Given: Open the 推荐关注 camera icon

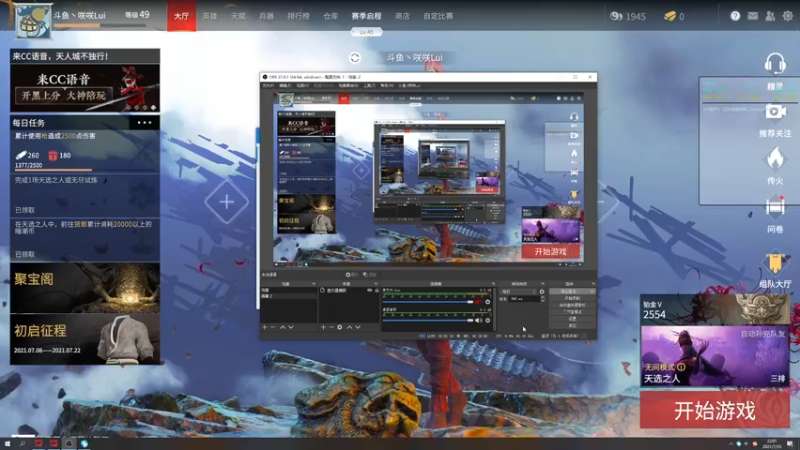Looking at the screenshot, I should [x=775, y=112].
